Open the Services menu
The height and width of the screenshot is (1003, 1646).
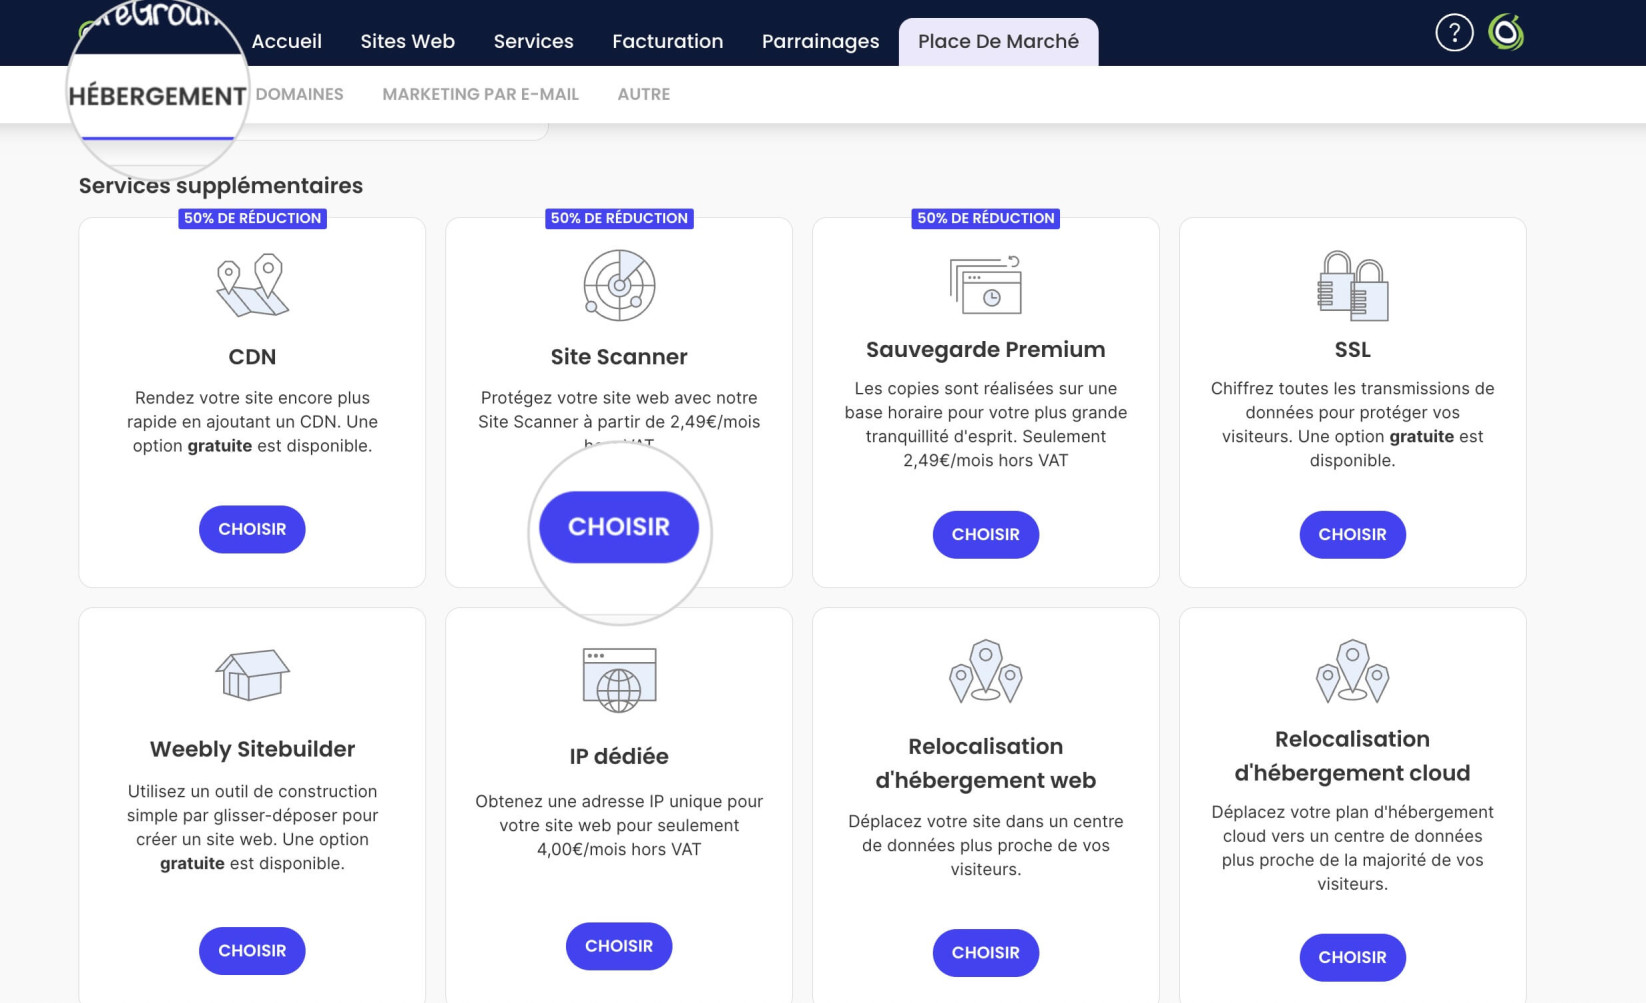click(x=533, y=41)
